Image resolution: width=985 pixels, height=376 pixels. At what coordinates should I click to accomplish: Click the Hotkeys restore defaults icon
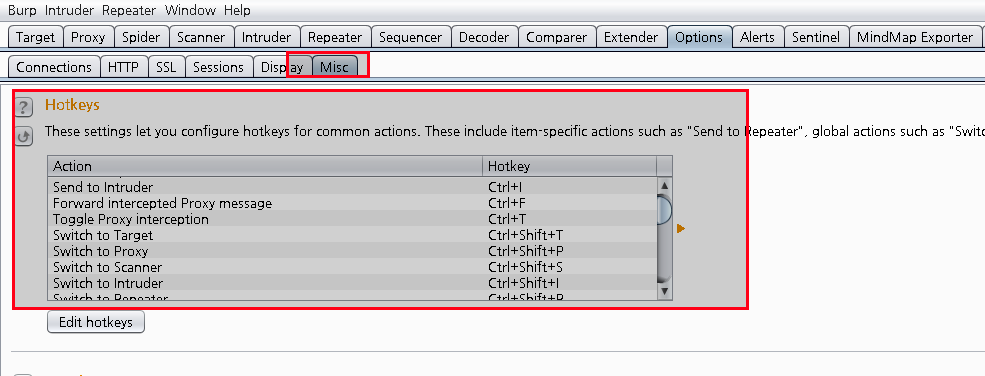pos(24,136)
